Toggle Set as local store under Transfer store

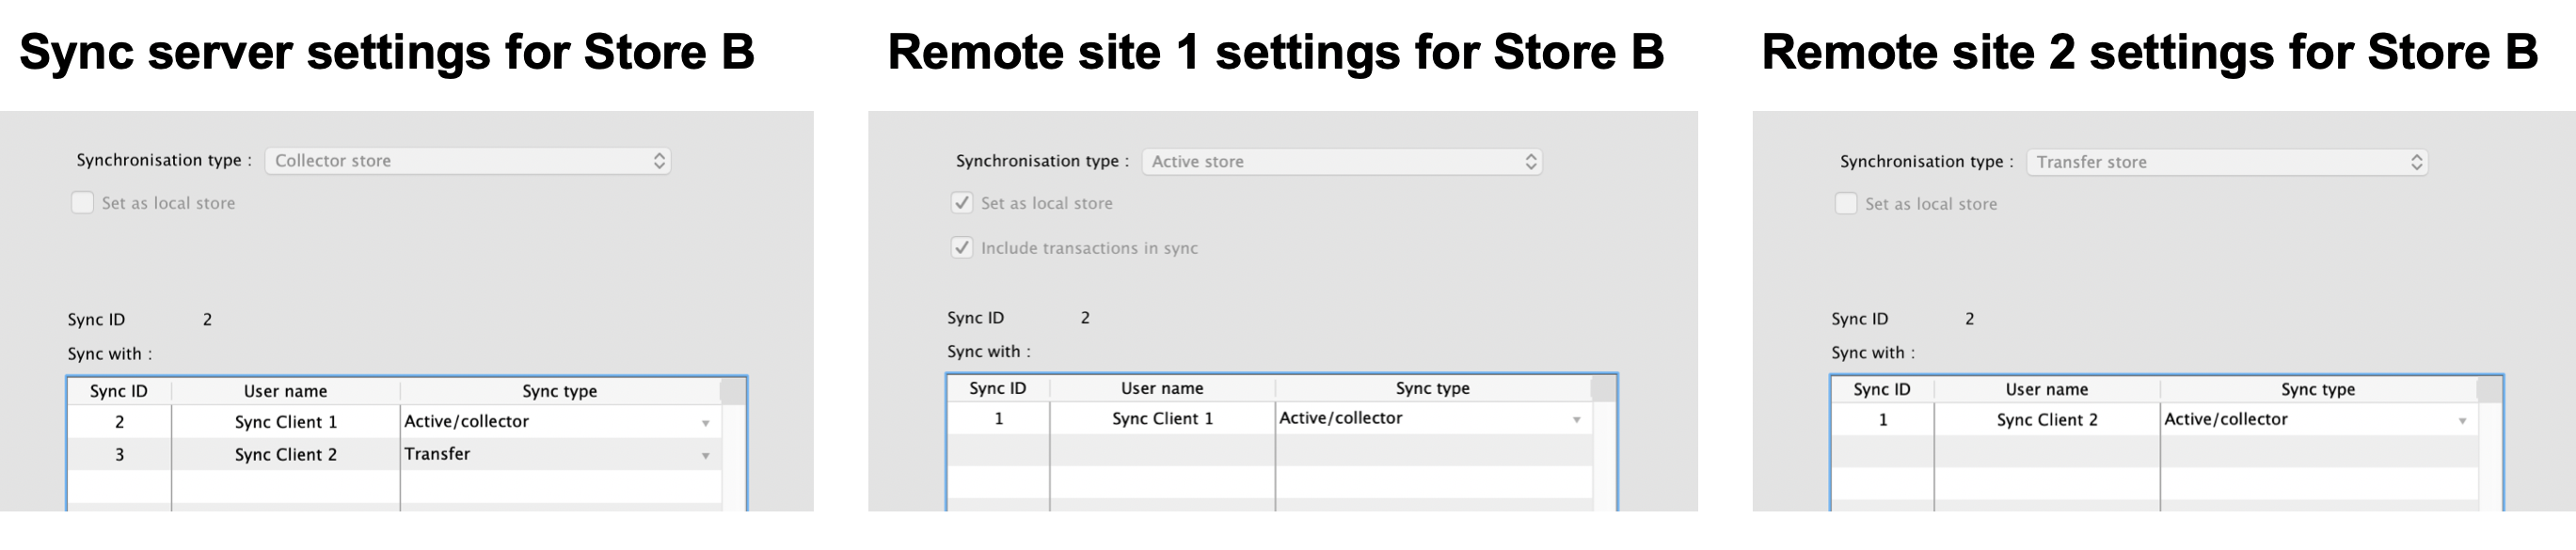[x=1846, y=204]
